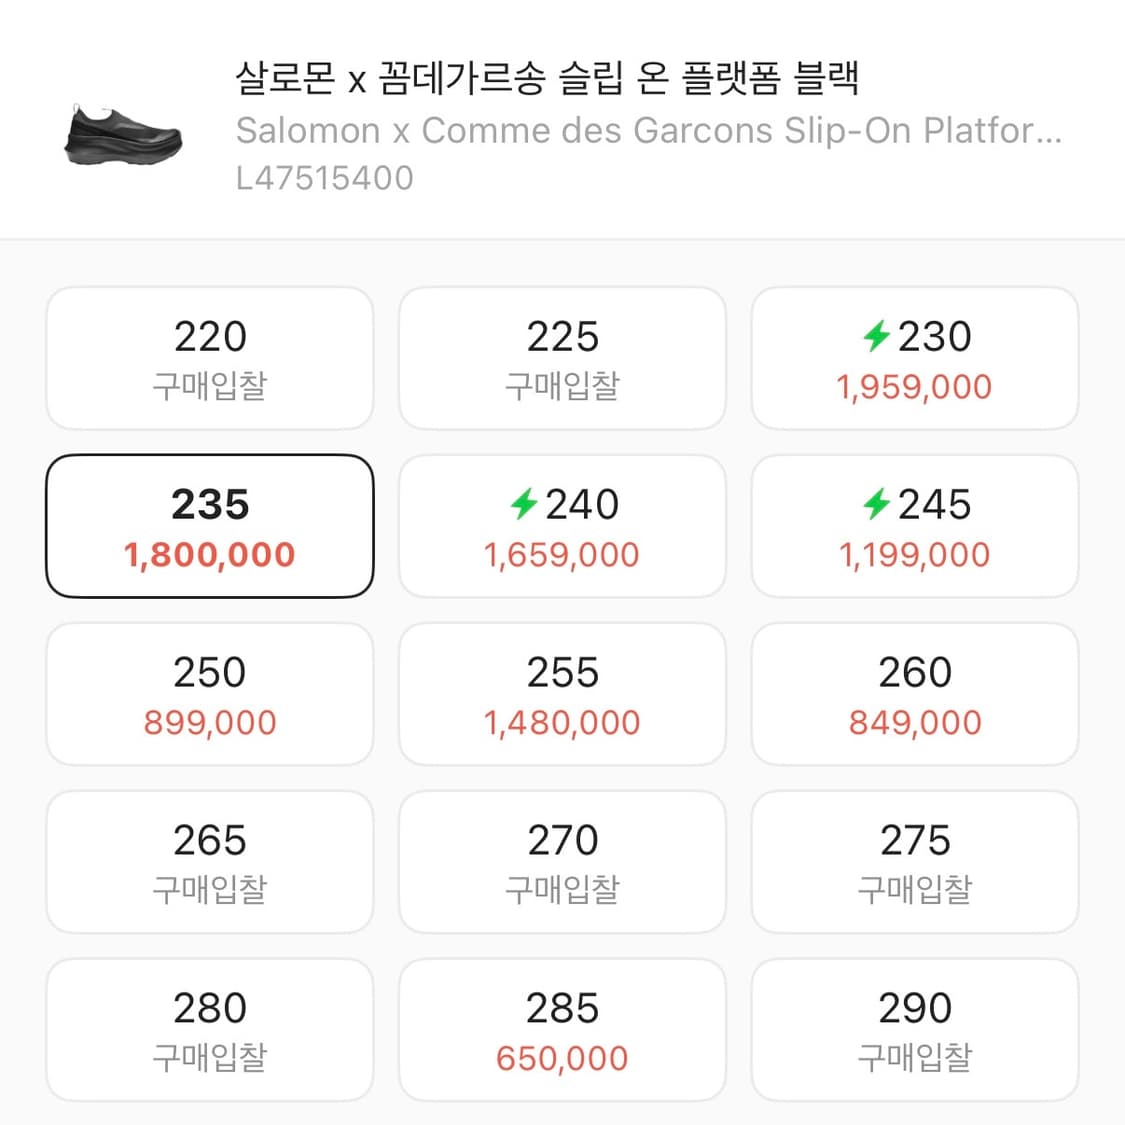
Task: Pick size 240 priced 1,659,000
Action: [x=562, y=525]
